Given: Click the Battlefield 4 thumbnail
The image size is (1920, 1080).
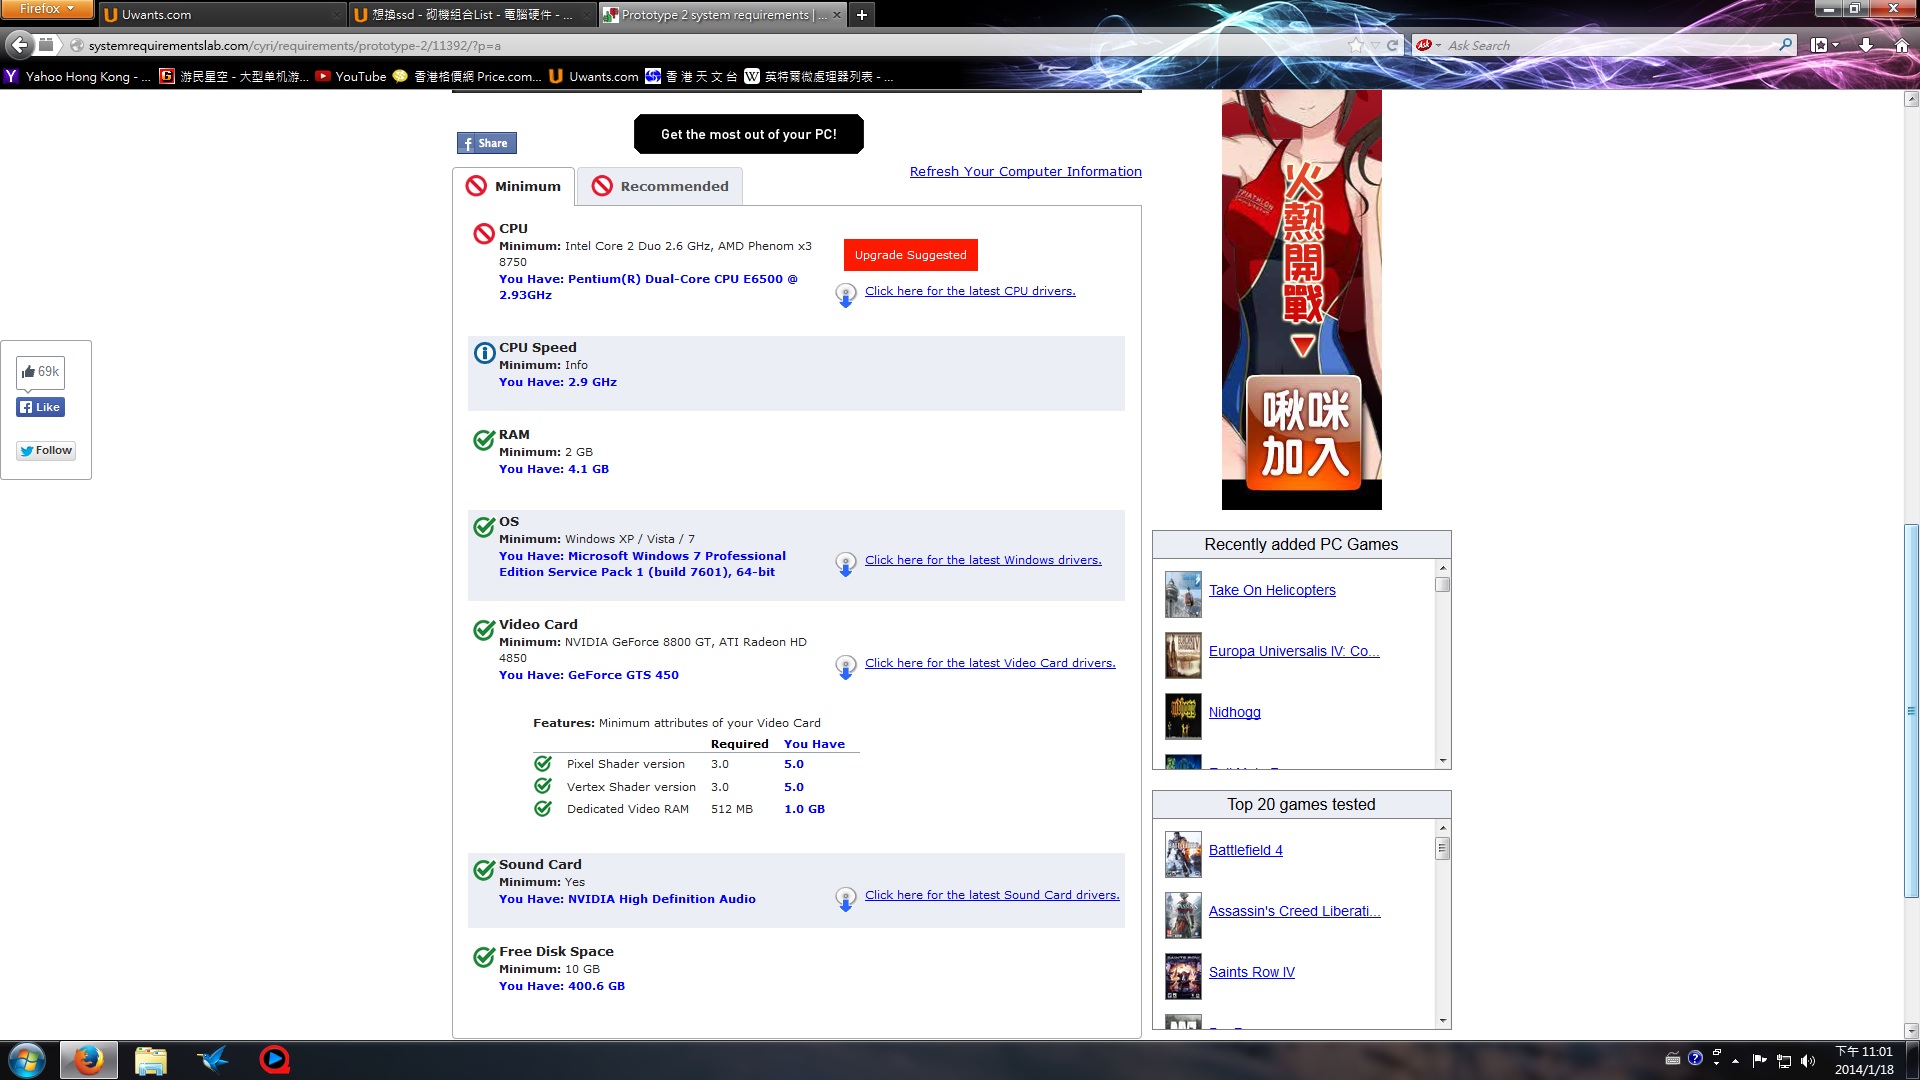Looking at the screenshot, I should [1183, 854].
